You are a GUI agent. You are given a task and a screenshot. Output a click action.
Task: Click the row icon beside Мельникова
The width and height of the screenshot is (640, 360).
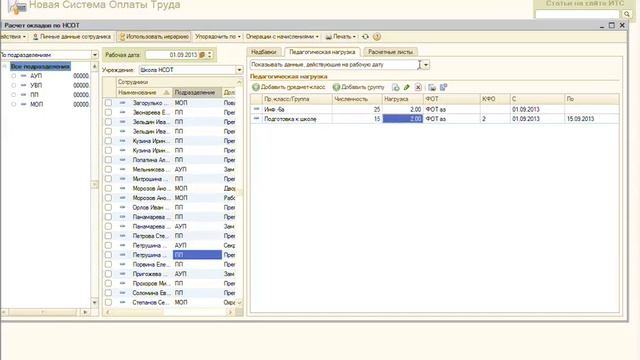(122, 169)
